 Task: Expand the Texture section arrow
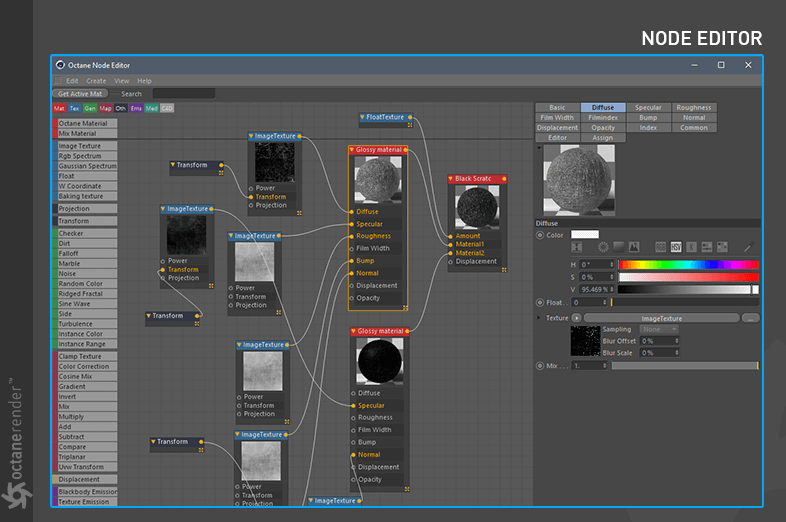538,318
